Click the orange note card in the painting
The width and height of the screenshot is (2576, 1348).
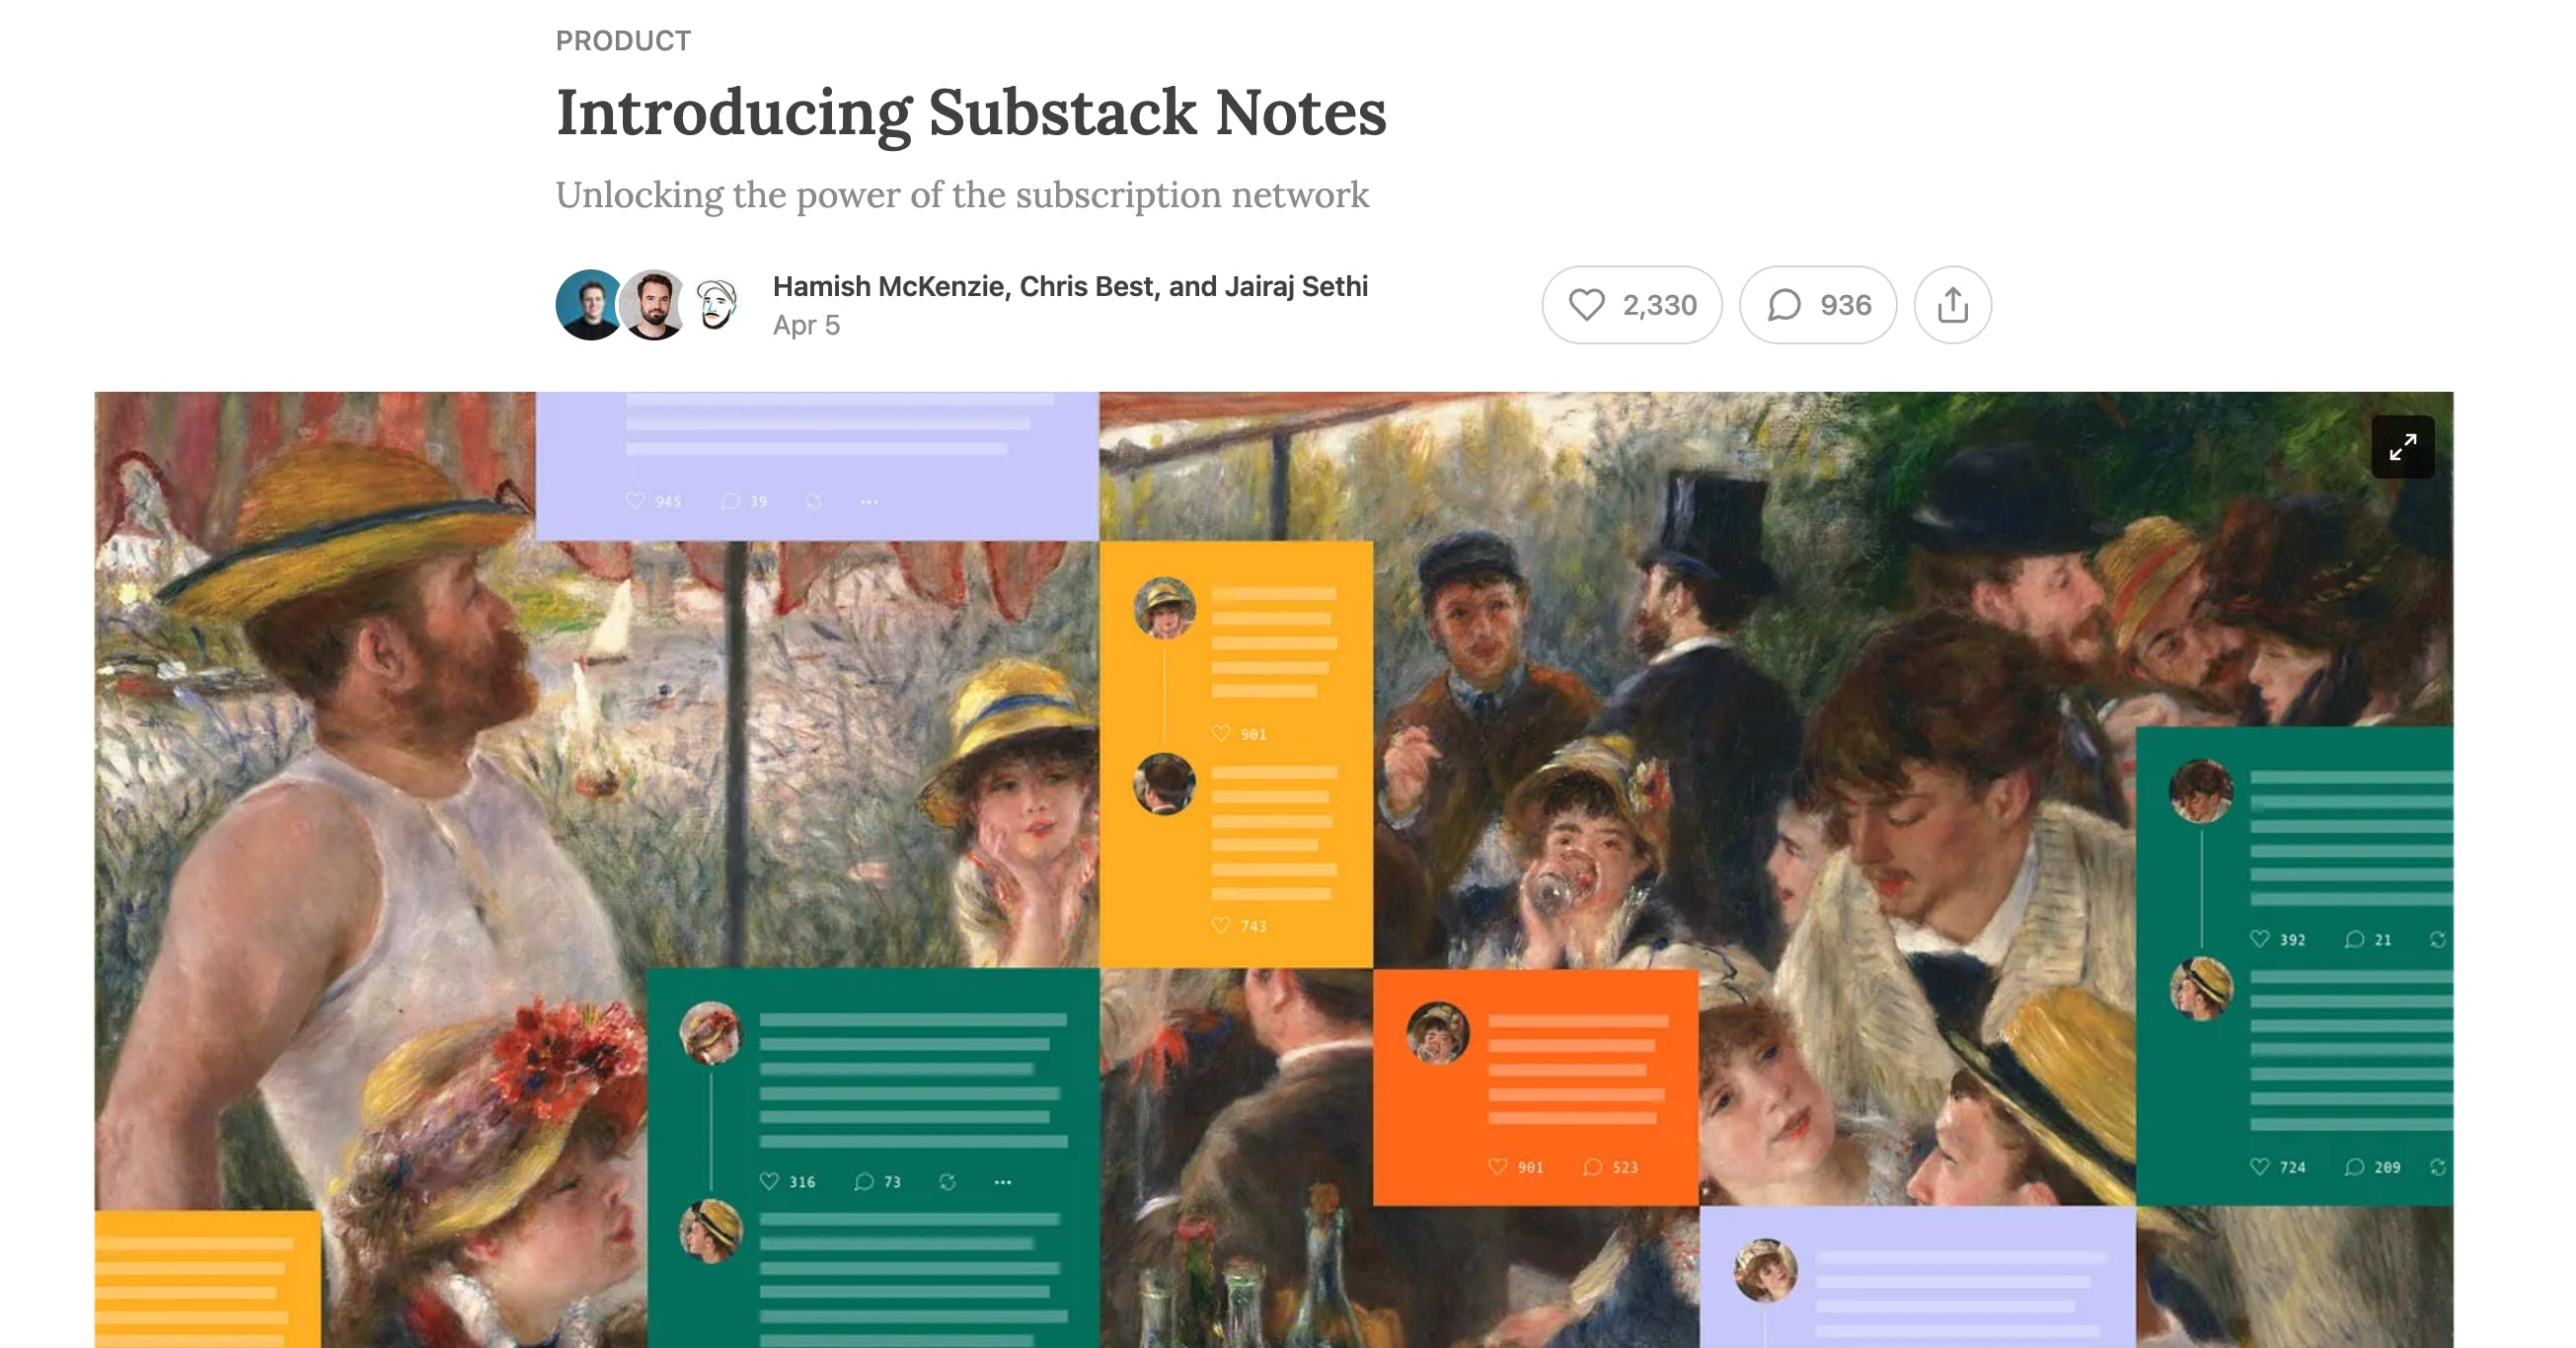(1535, 1087)
